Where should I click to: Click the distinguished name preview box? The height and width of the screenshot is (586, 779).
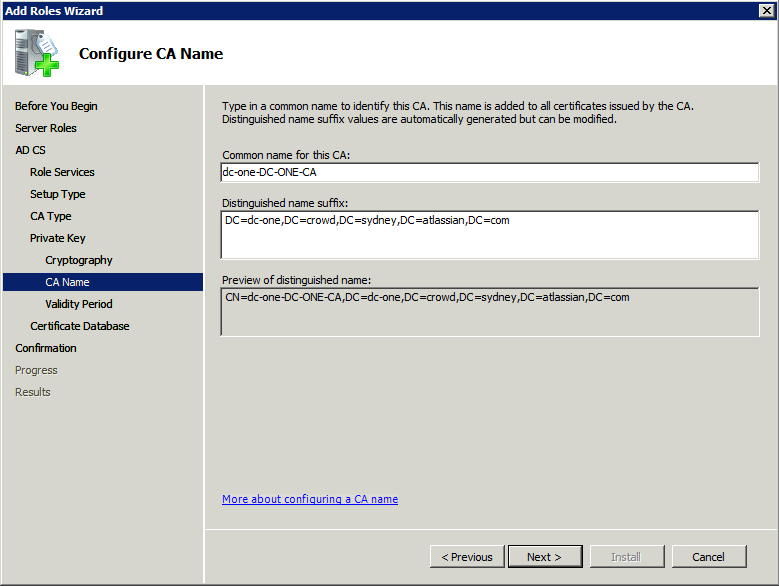pos(490,311)
